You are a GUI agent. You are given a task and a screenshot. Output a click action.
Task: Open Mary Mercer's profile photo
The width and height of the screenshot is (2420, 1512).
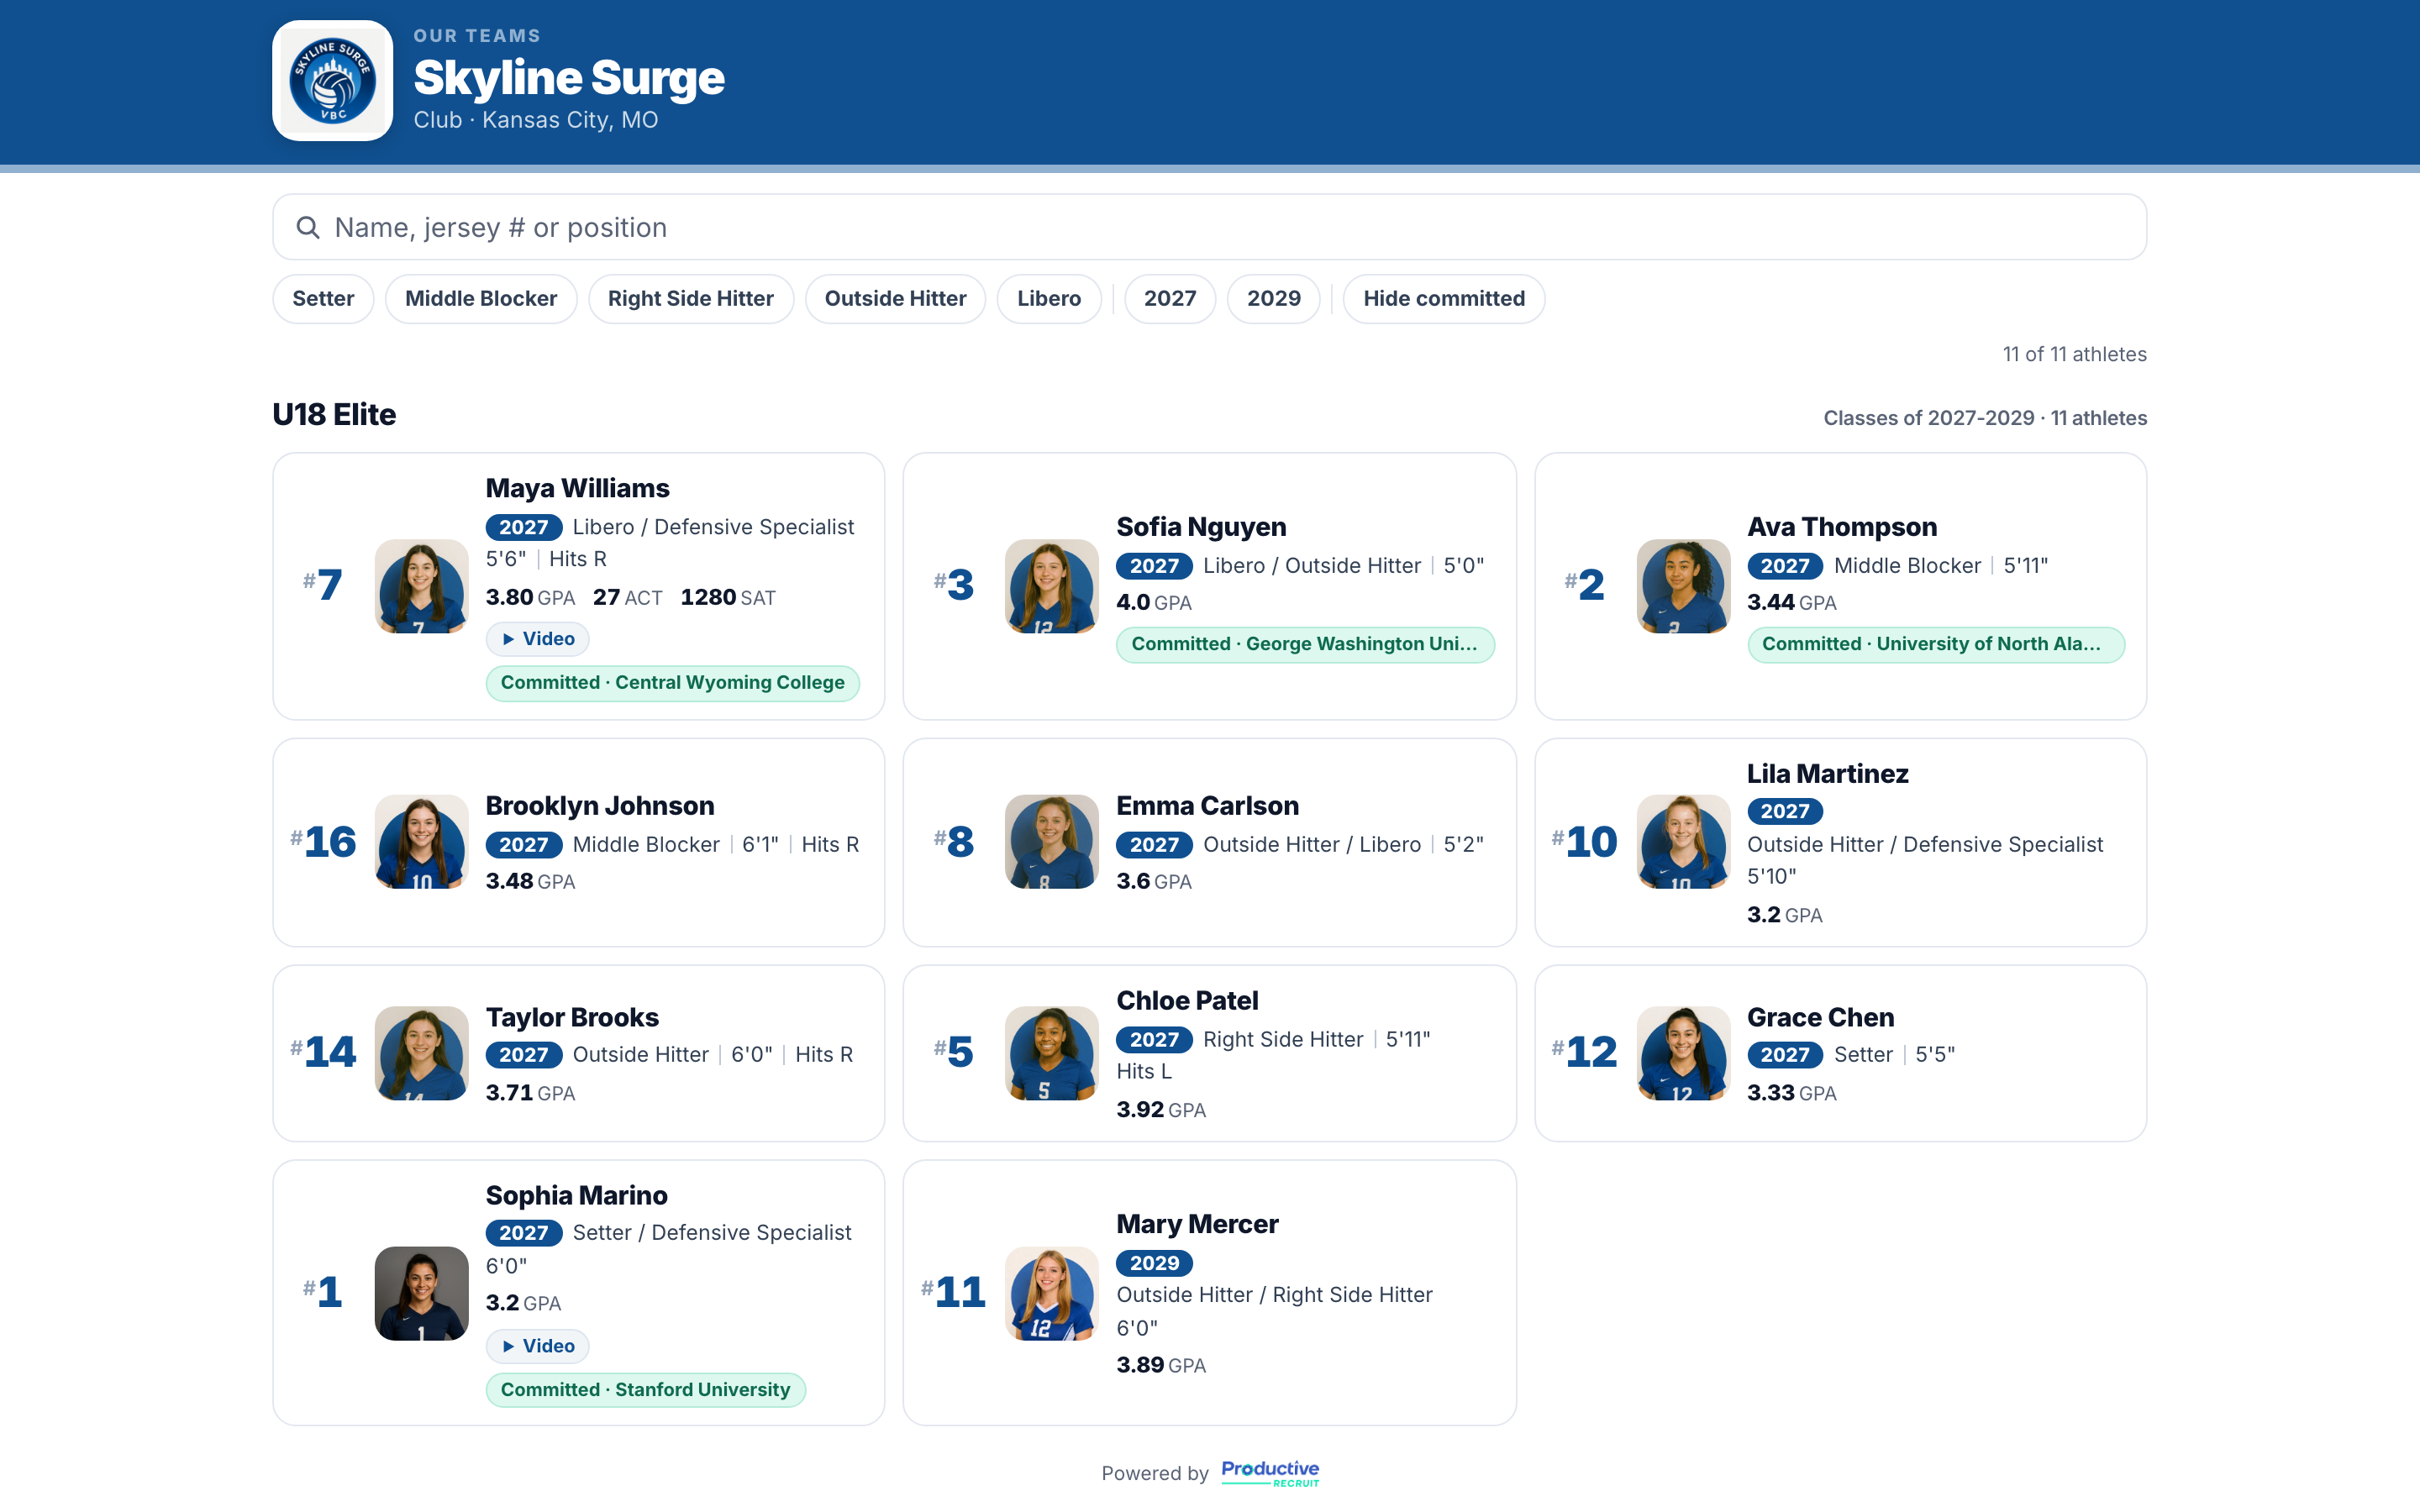point(1051,1293)
